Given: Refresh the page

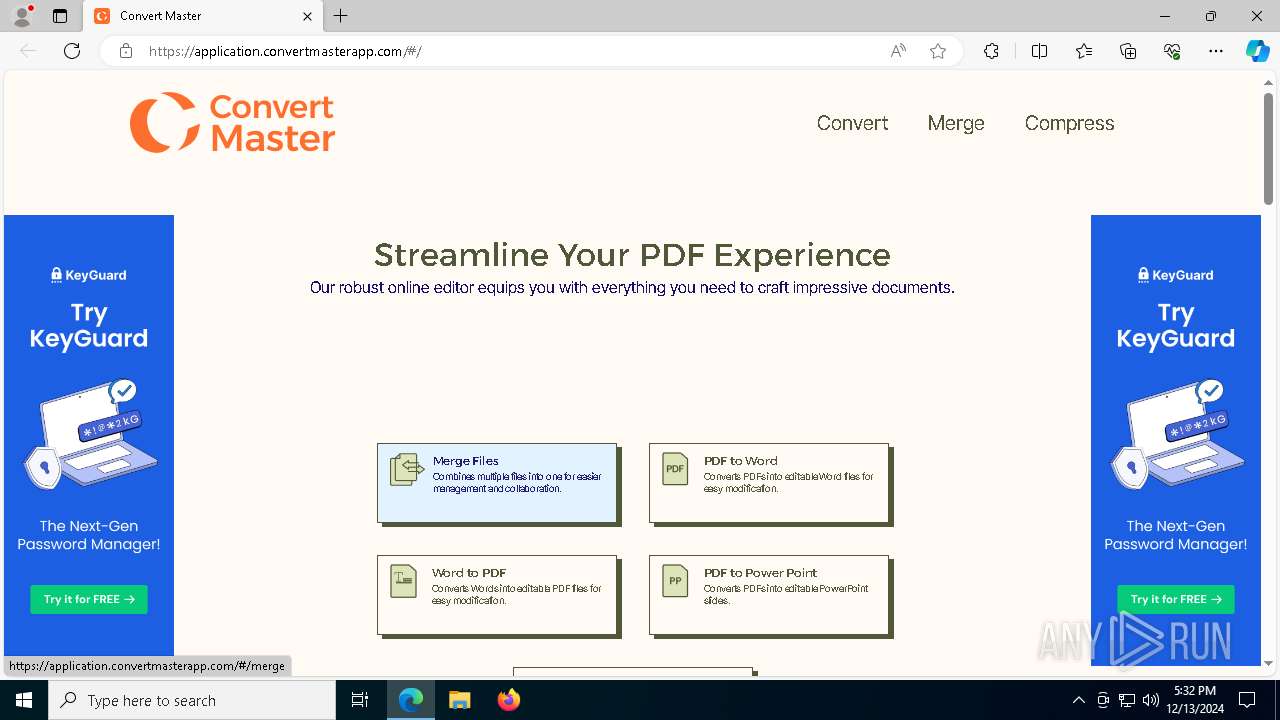Looking at the screenshot, I should tap(72, 51).
